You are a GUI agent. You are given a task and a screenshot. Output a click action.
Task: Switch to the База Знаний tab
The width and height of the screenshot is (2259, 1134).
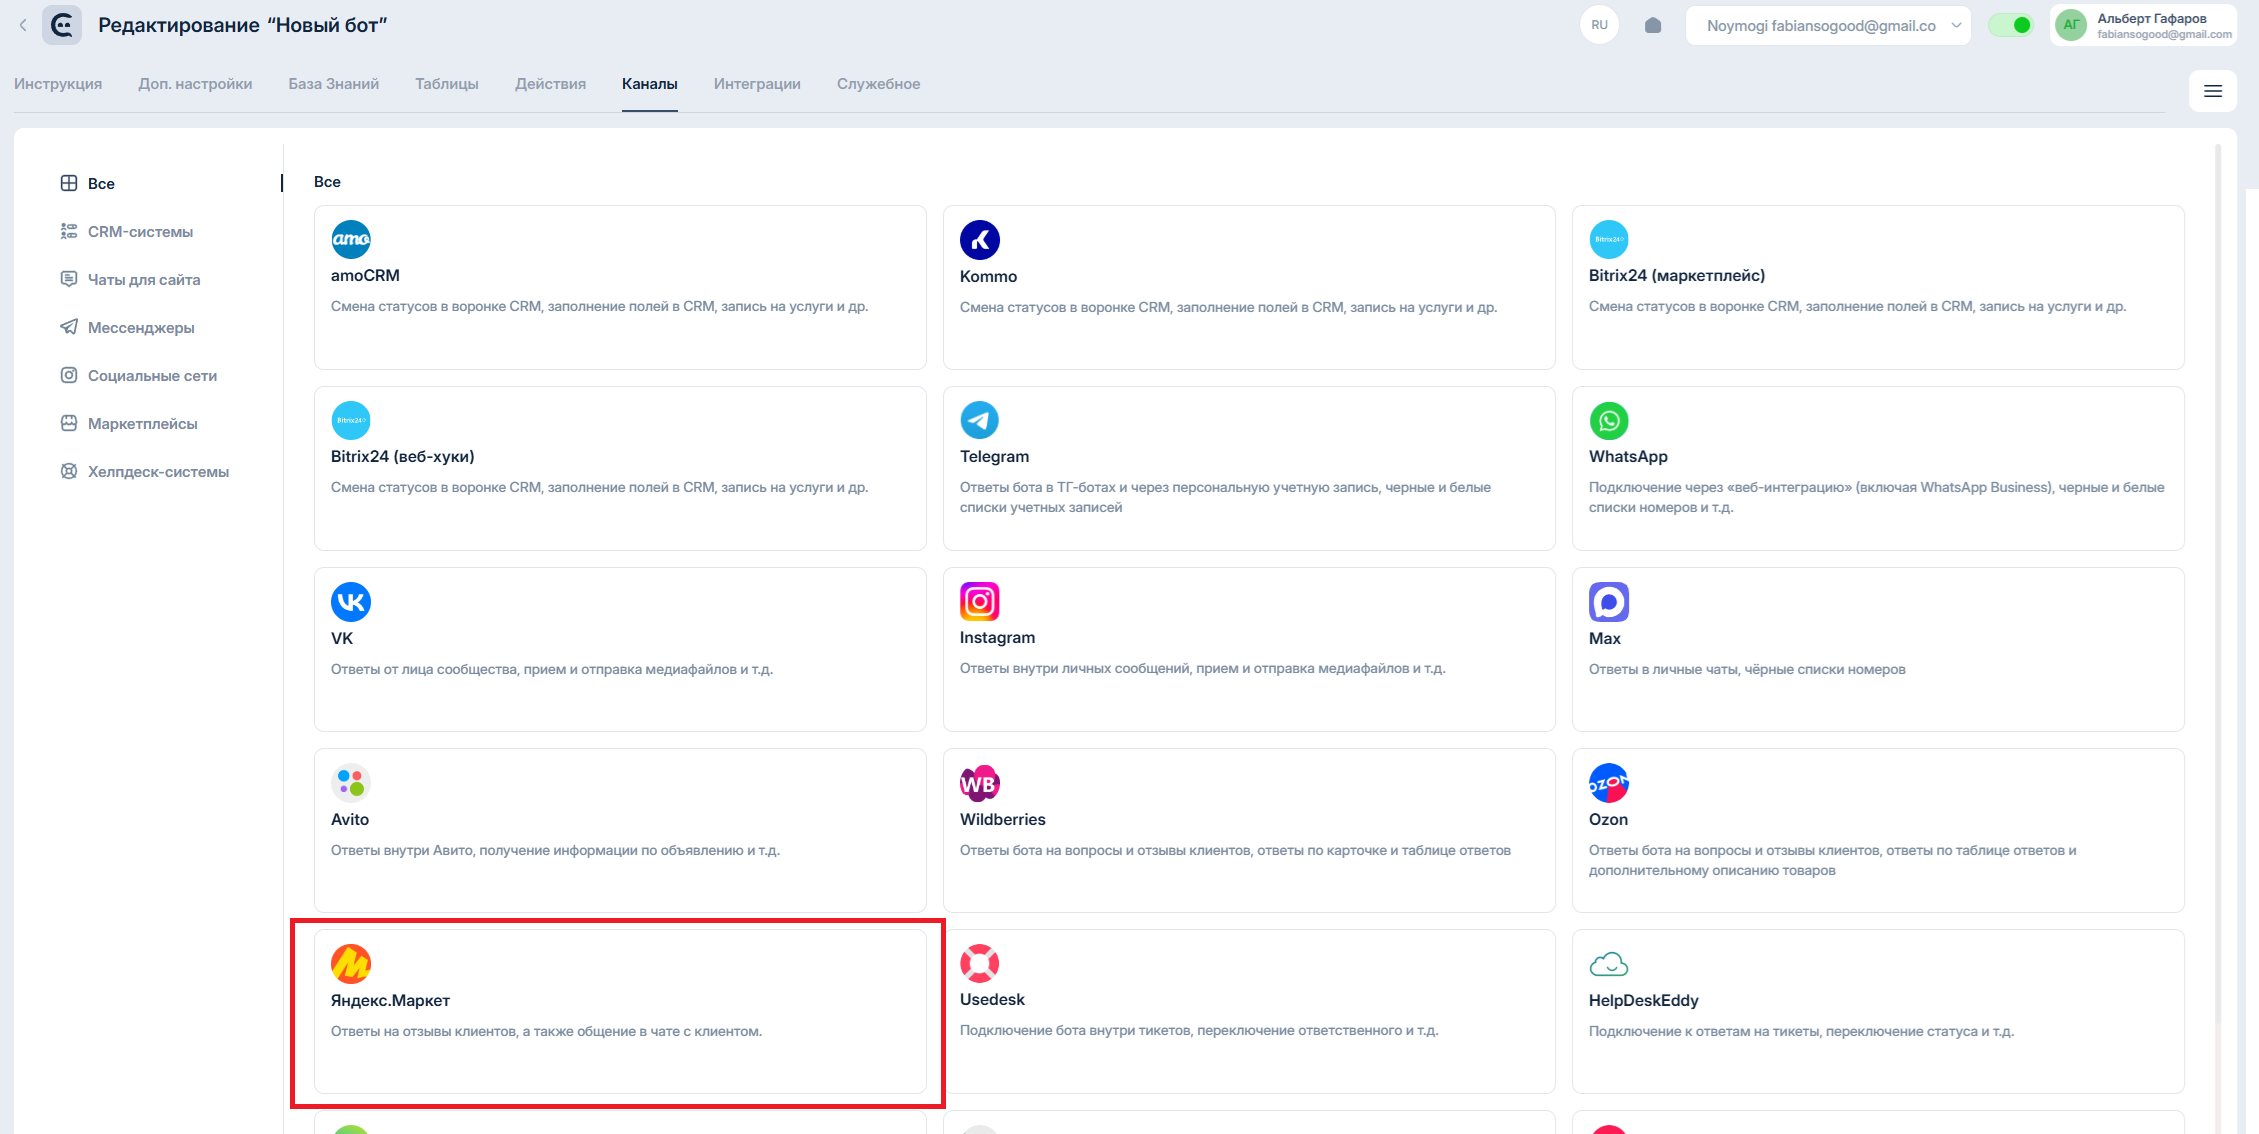tap(333, 84)
